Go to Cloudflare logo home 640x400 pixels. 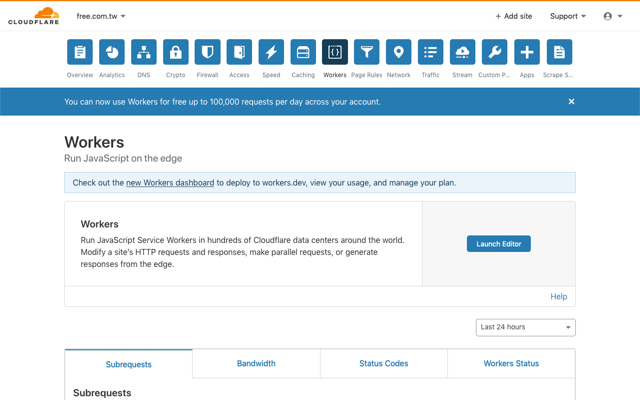pyautogui.click(x=34, y=16)
